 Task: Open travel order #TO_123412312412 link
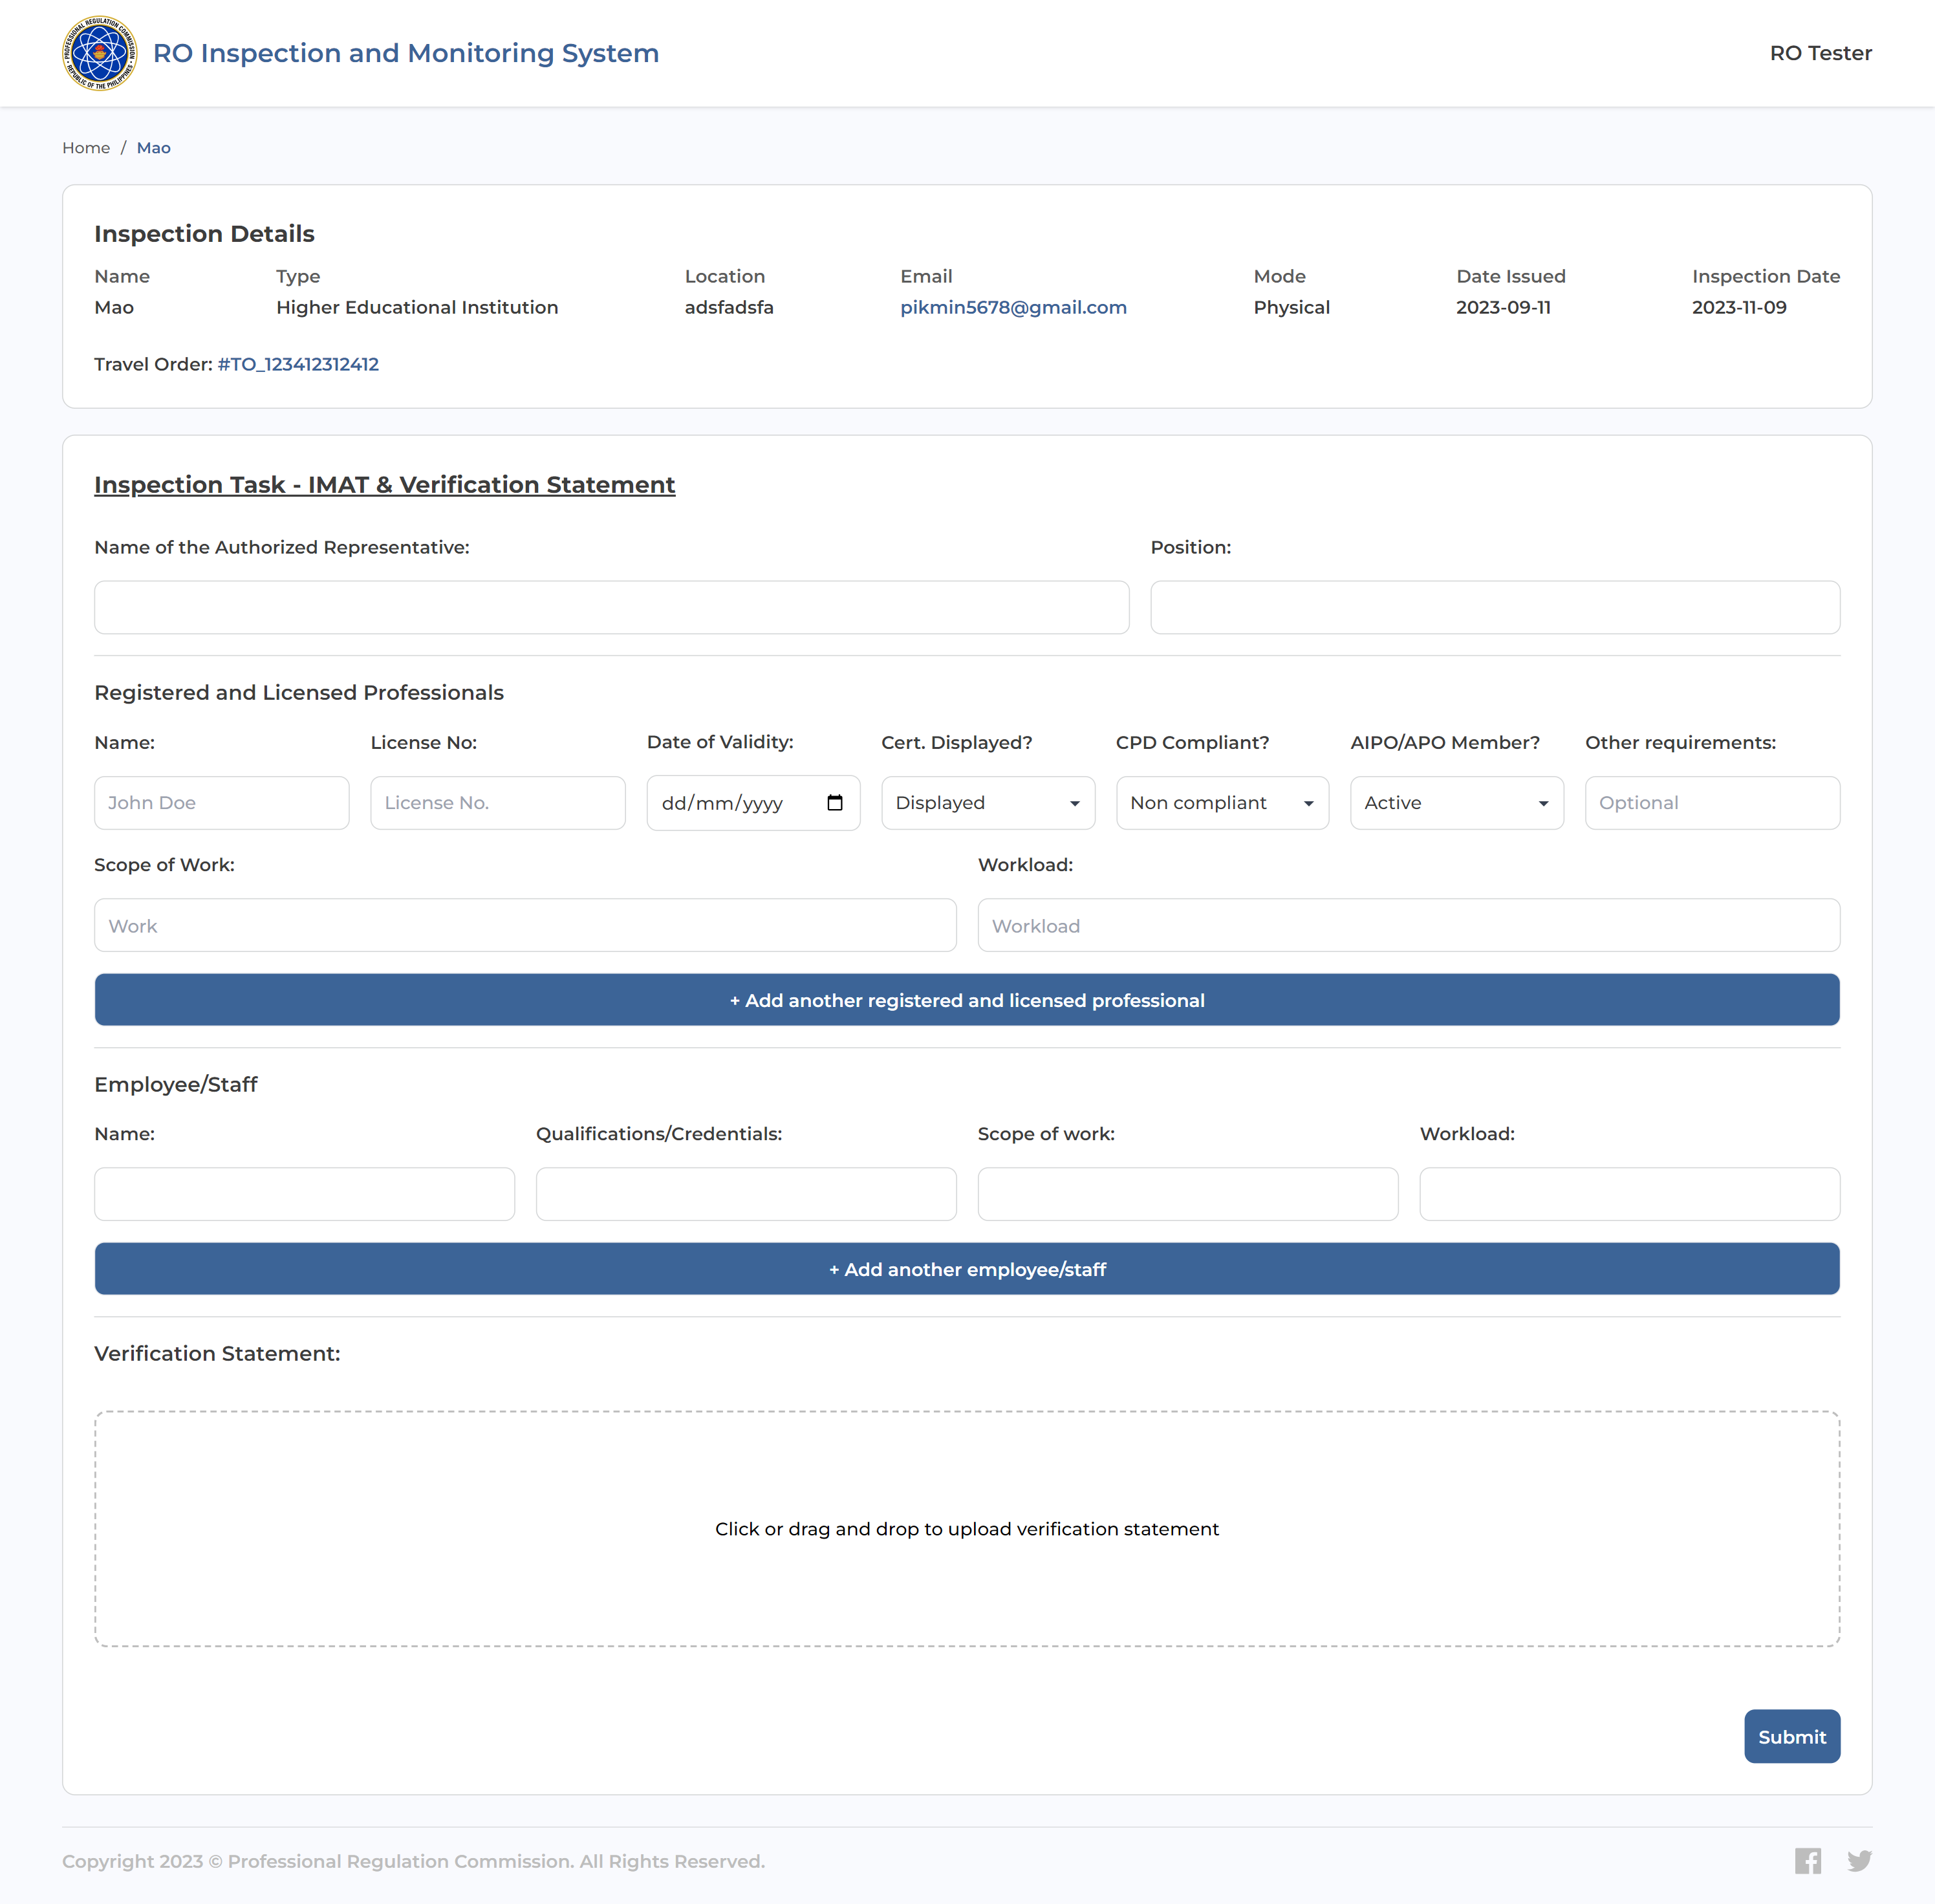click(x=298, y=364)
